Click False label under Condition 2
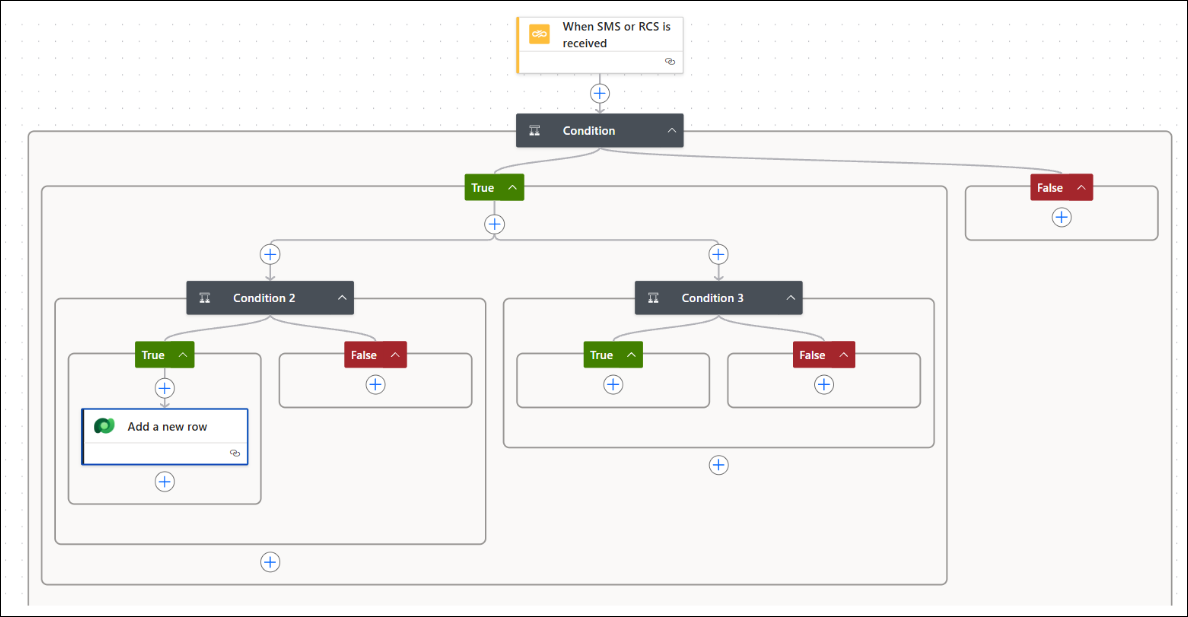 pos(364,355)
